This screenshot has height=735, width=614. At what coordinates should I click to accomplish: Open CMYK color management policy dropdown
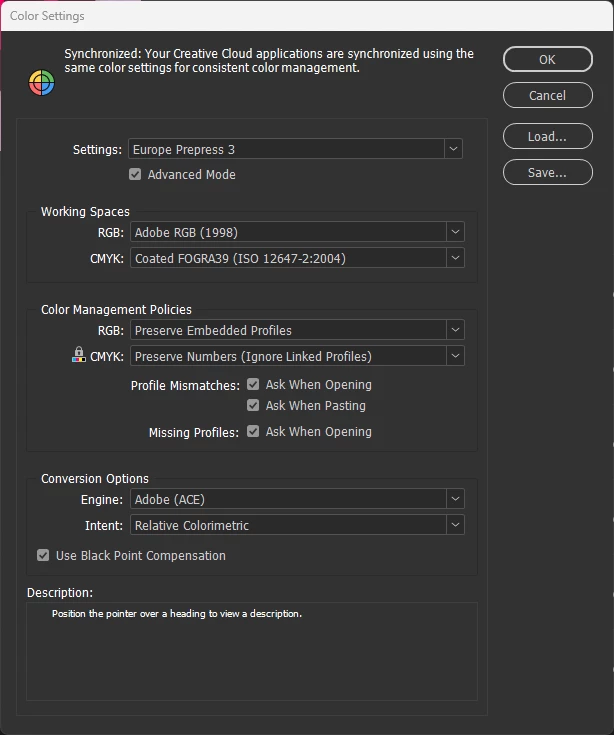click(x=297, y=356)
